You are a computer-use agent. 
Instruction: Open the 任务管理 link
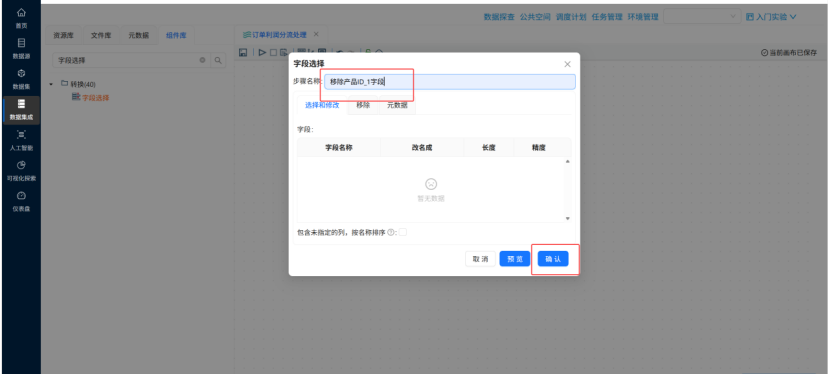[607, 17]
